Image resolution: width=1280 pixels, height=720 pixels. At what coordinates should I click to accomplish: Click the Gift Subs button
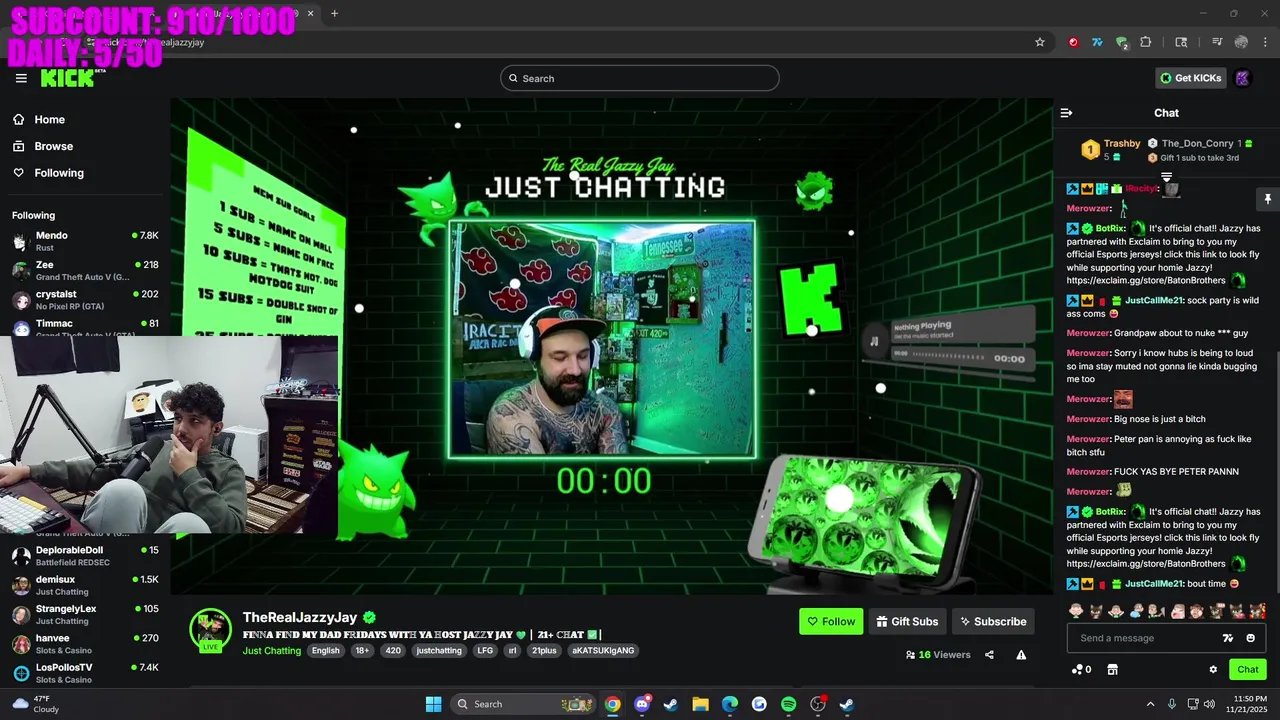click(x=907, y=621)
